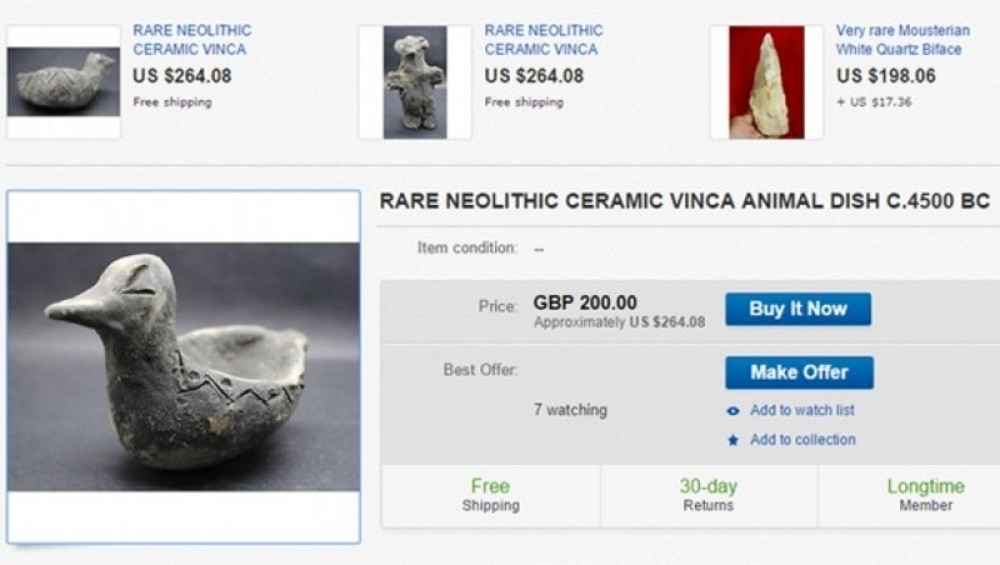Click the 7 watching text
This screenshot has width=1000, height=565.
coord(570,410)
